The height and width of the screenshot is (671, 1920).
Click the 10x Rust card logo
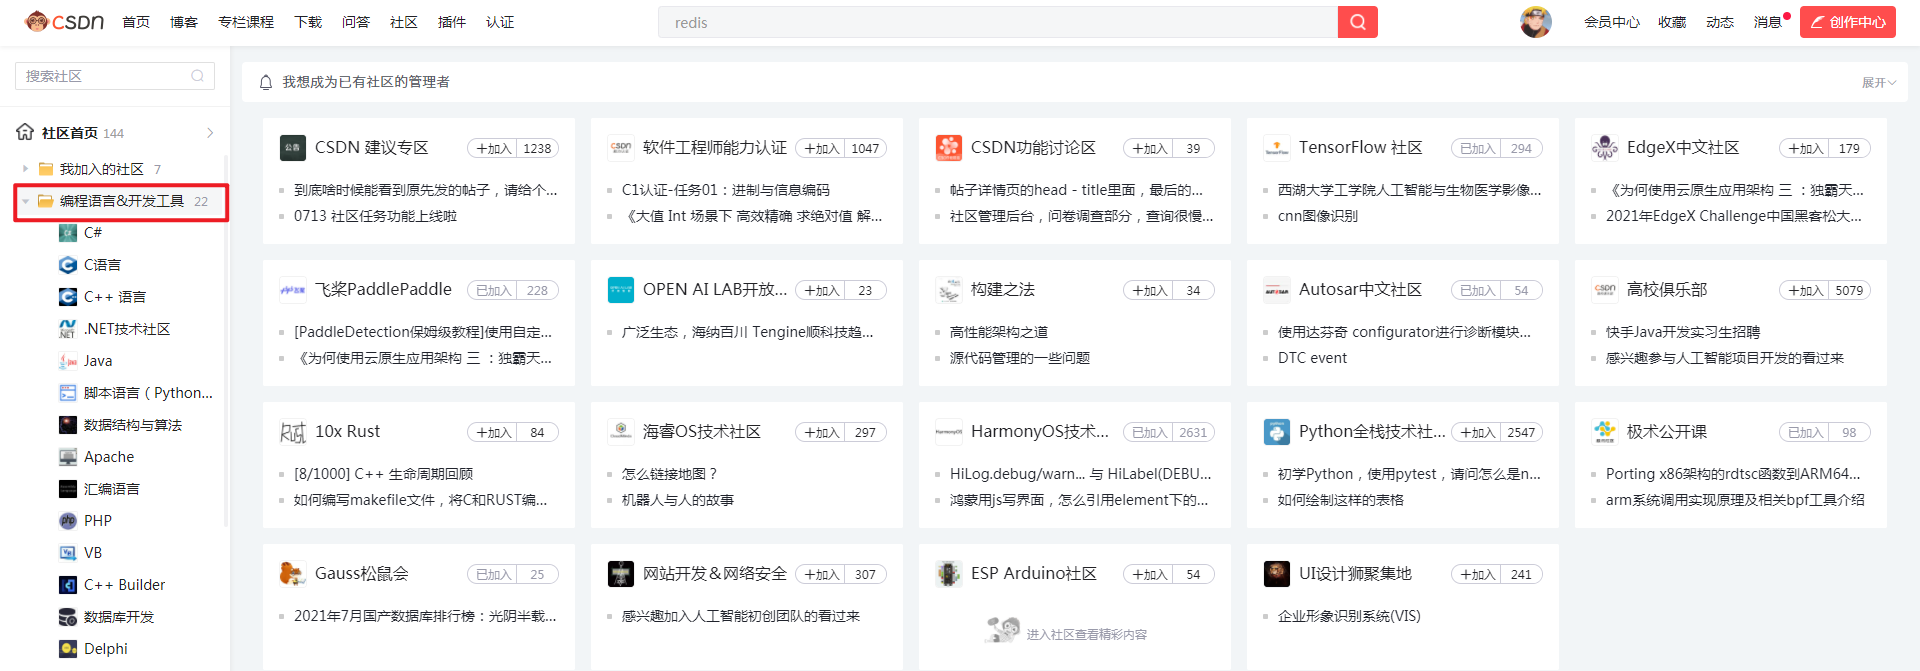(293, 432)
